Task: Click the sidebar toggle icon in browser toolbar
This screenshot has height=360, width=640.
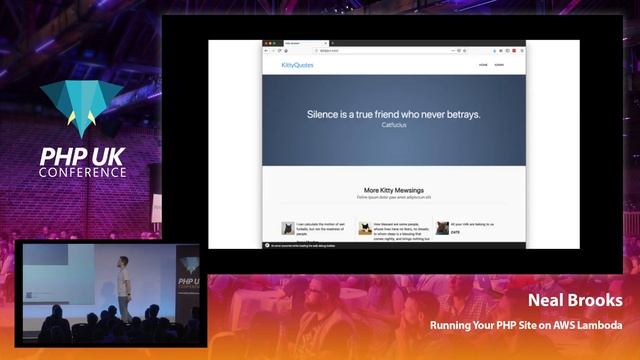Action: (508, 51)
